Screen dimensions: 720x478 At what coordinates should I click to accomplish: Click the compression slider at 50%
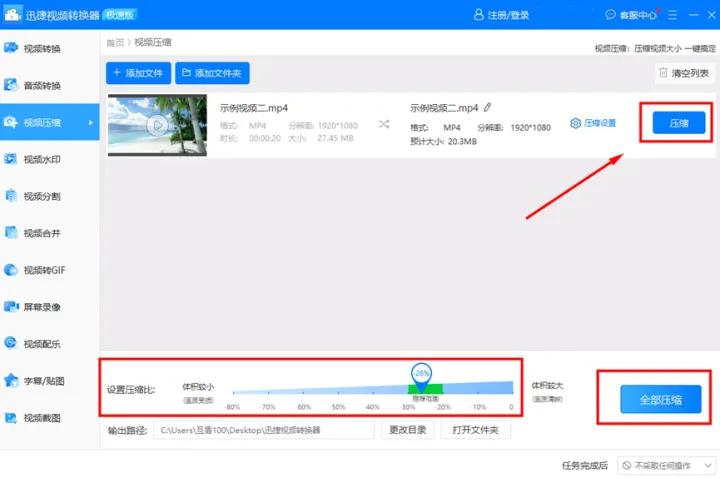click(x=338, y=391)
